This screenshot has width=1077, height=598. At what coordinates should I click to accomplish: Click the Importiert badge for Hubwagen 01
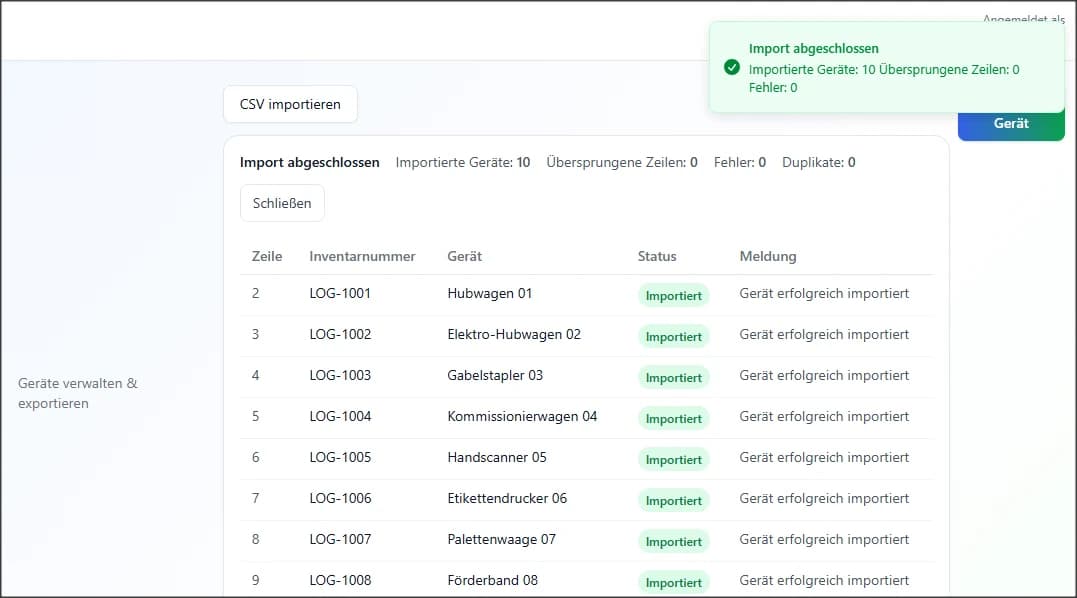673,296
